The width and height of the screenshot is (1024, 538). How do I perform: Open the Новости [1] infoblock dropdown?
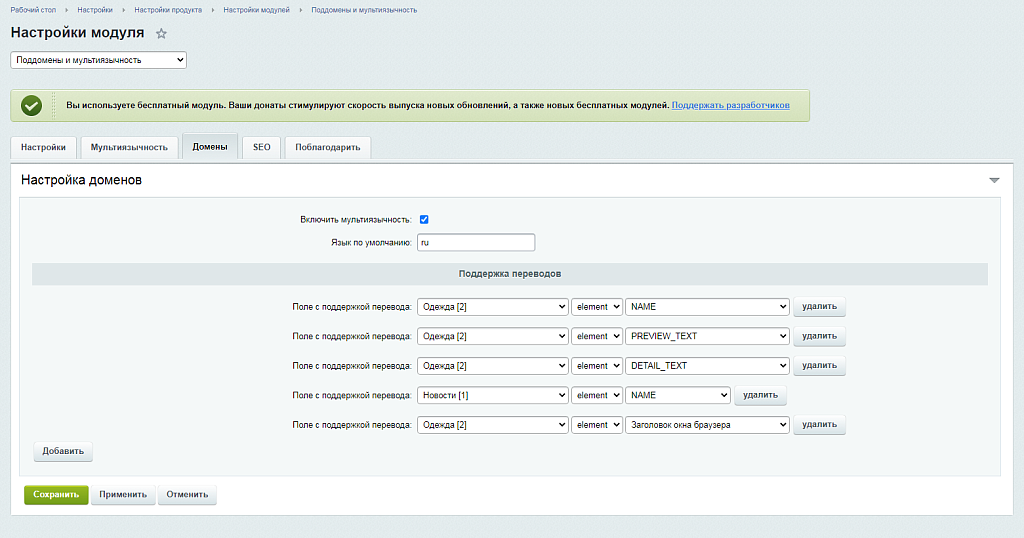492,395
